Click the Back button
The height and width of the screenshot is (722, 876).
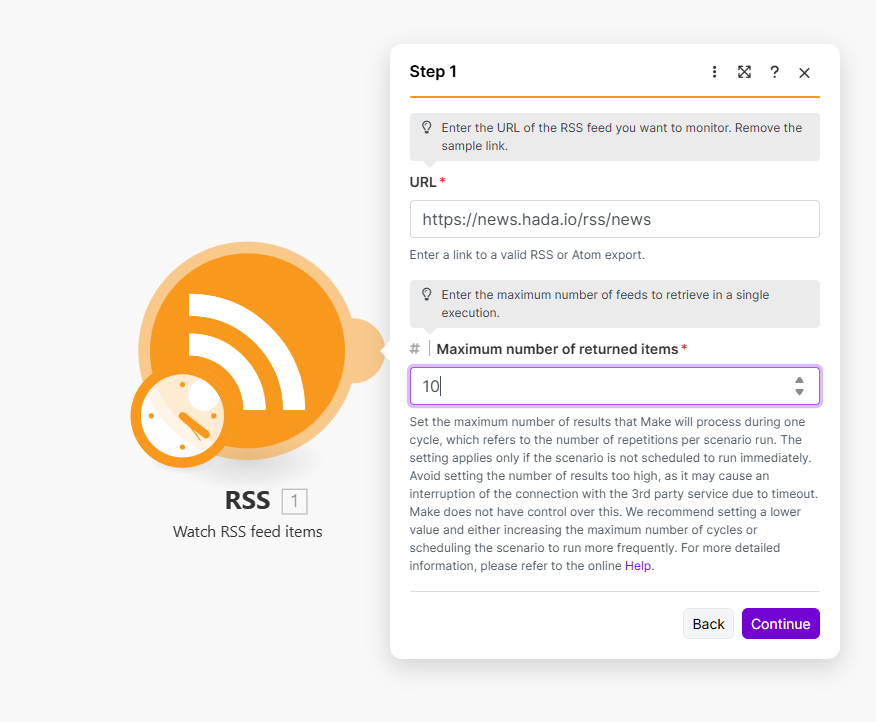pyautogui.click(x=708, y=624)
